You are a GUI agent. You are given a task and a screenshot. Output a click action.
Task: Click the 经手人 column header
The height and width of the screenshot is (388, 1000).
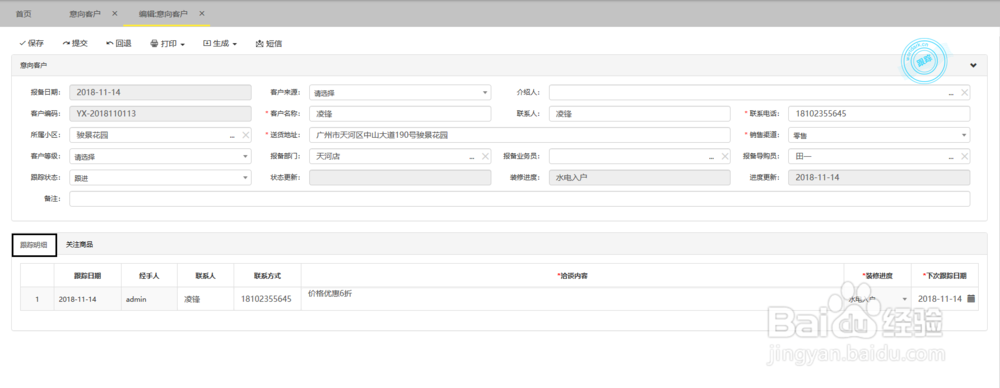149,276
